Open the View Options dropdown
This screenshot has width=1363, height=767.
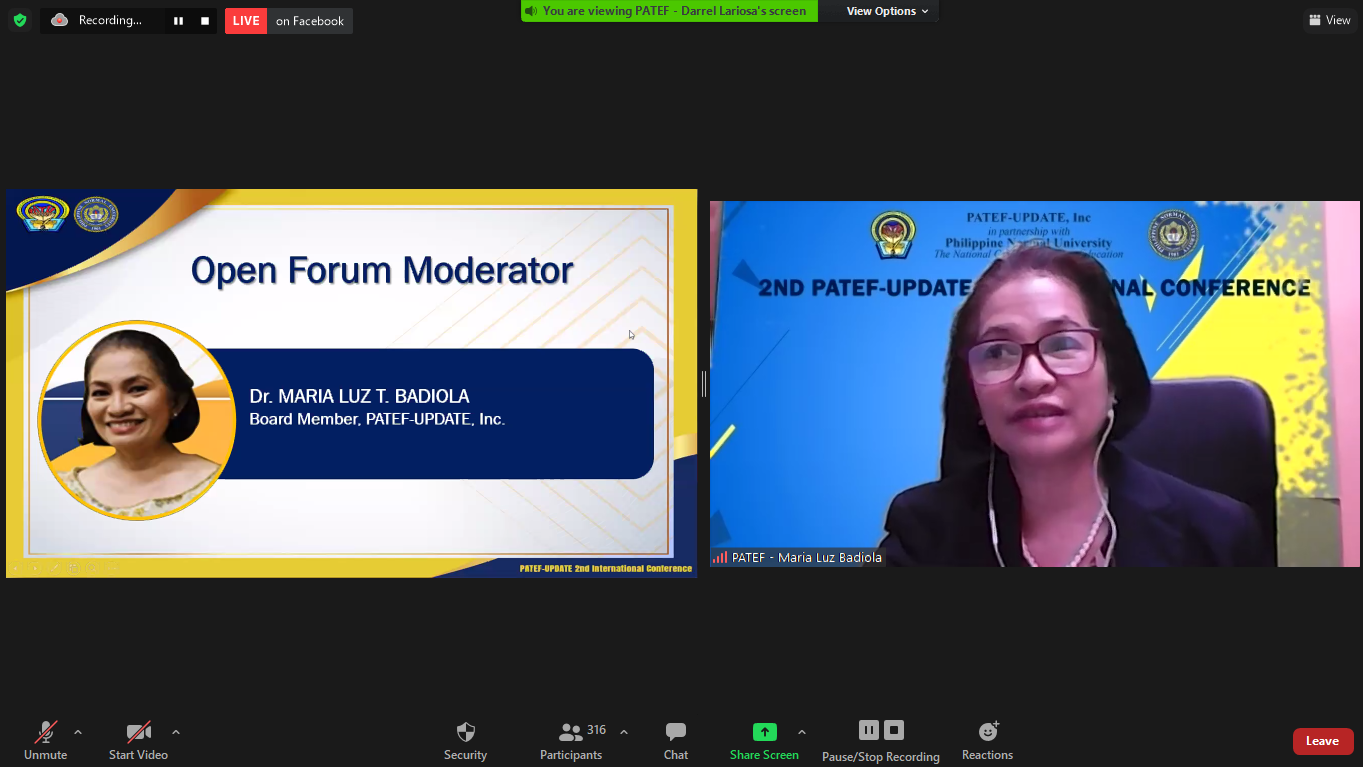point(887,11)
